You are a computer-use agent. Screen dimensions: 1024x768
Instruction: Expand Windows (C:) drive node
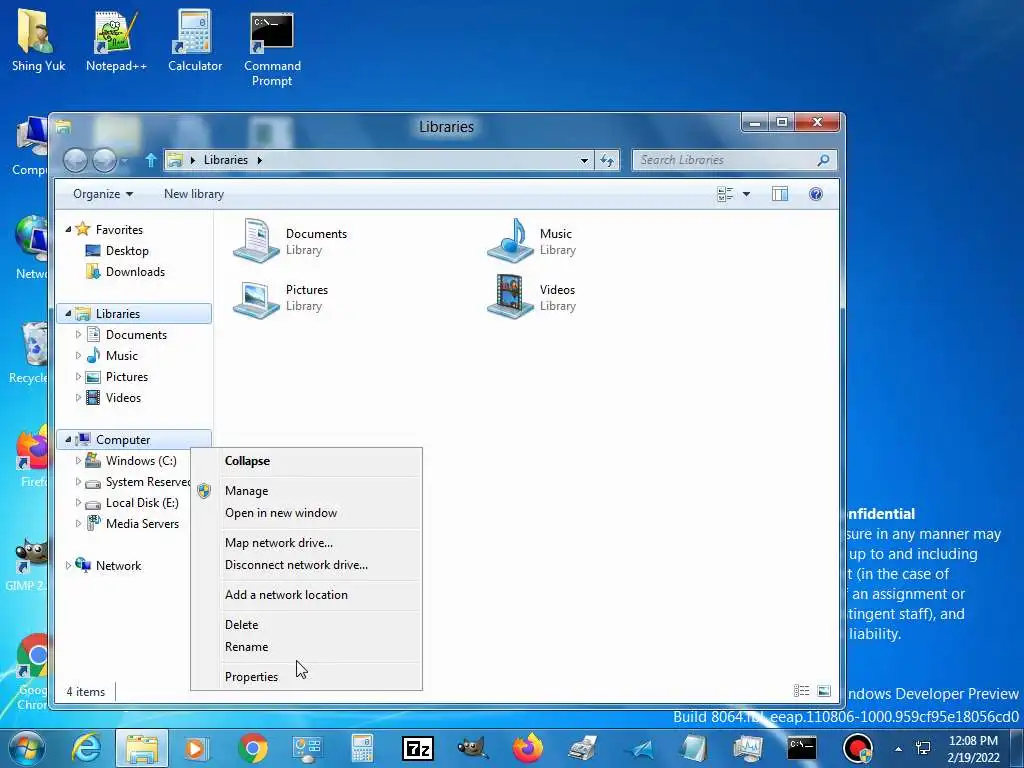pyautogui.click(x=78, y=460)
